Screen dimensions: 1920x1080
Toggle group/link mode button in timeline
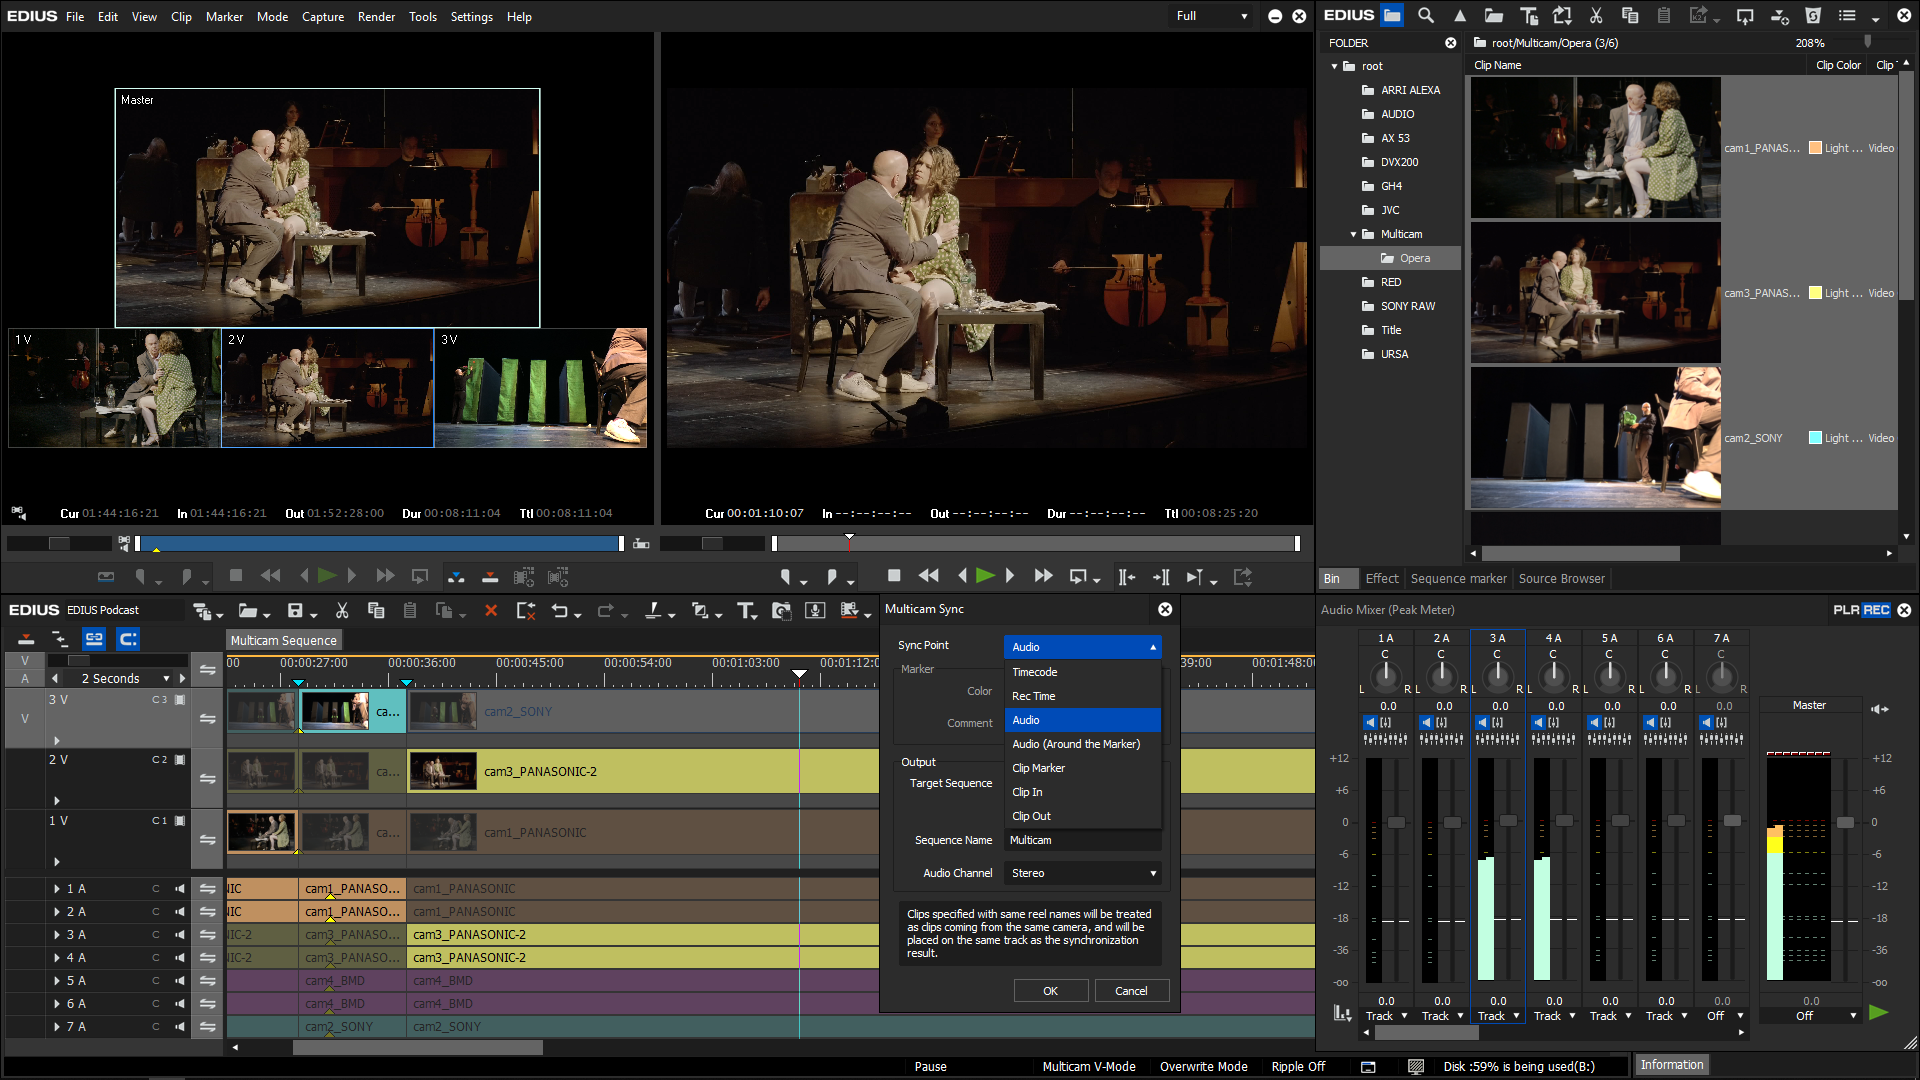coord(94,639)
